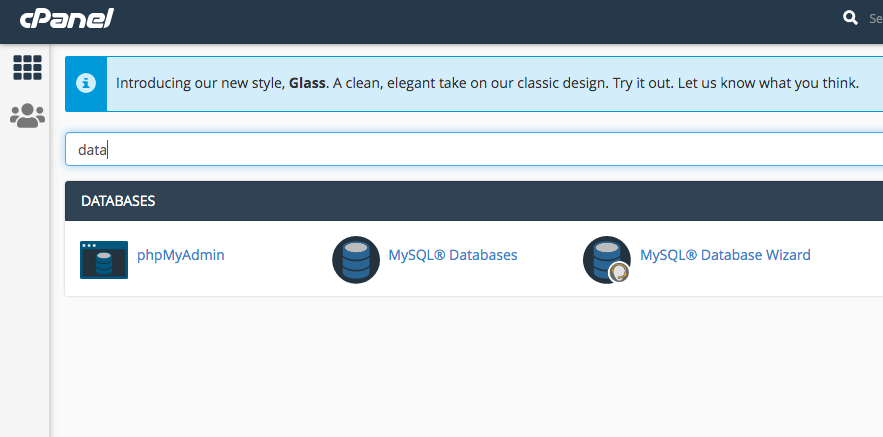The image size is (883, 437).
Task: Open the MySQL Databases cylinder icon
Action: (356, 260)
